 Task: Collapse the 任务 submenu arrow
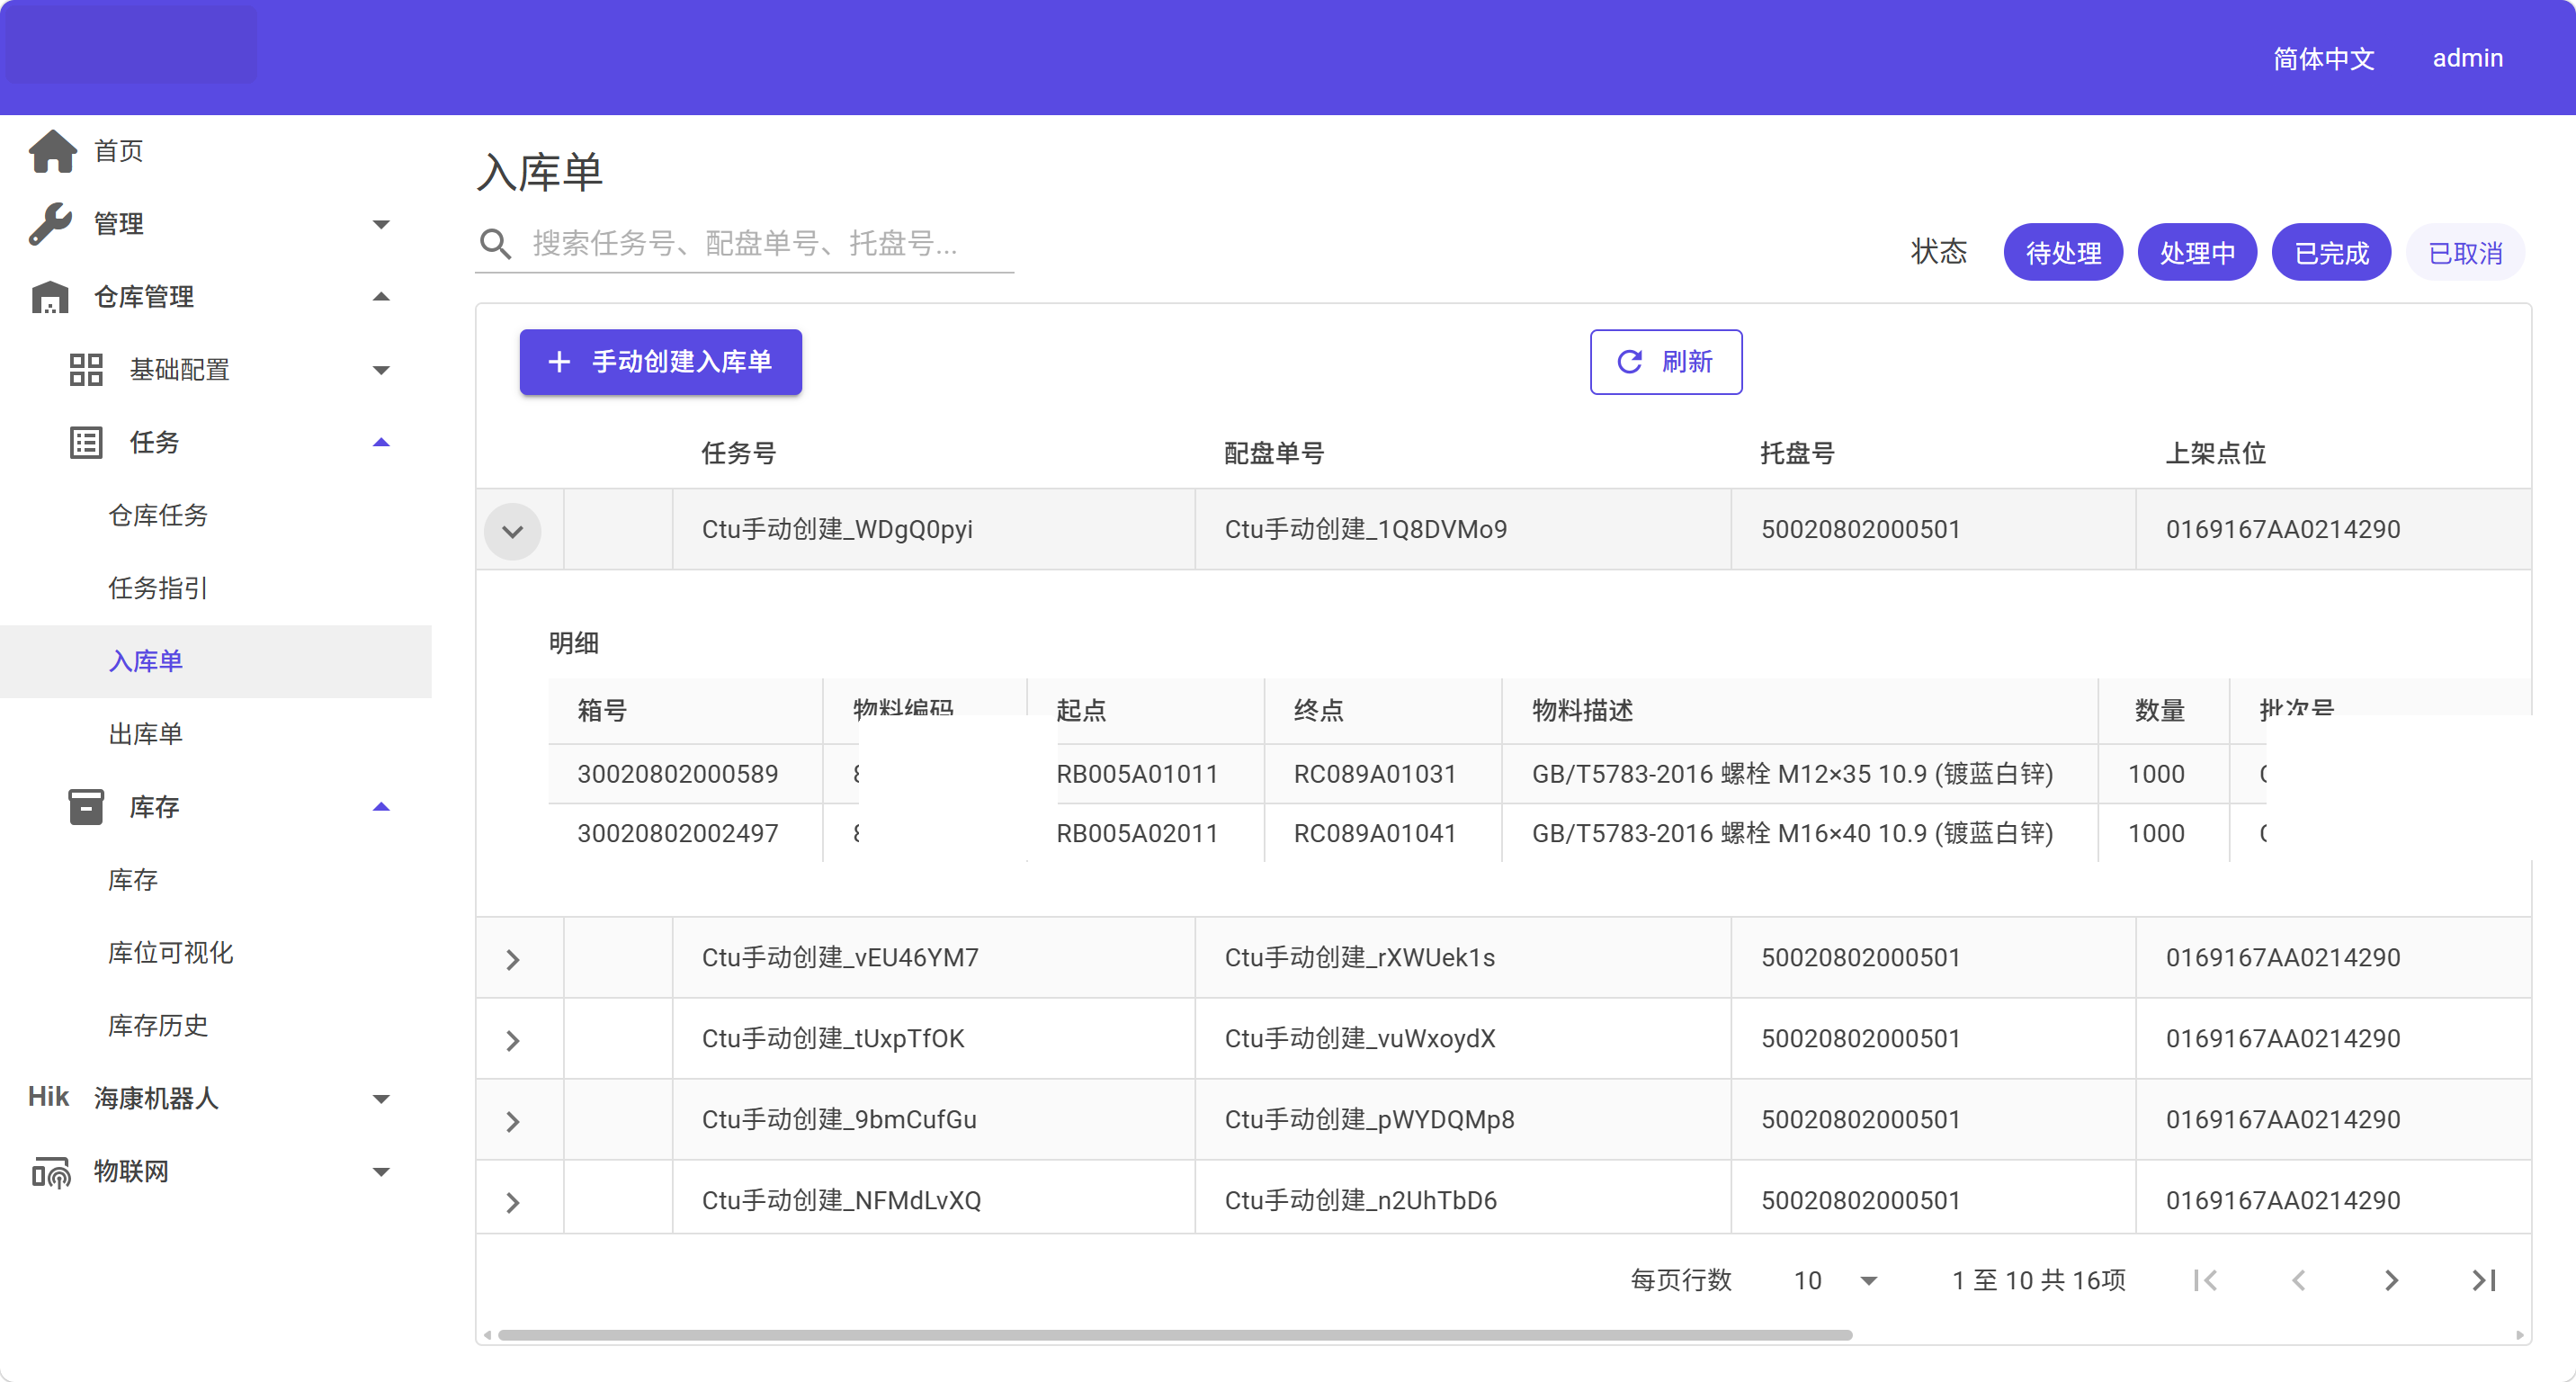(x=381, y=443)
